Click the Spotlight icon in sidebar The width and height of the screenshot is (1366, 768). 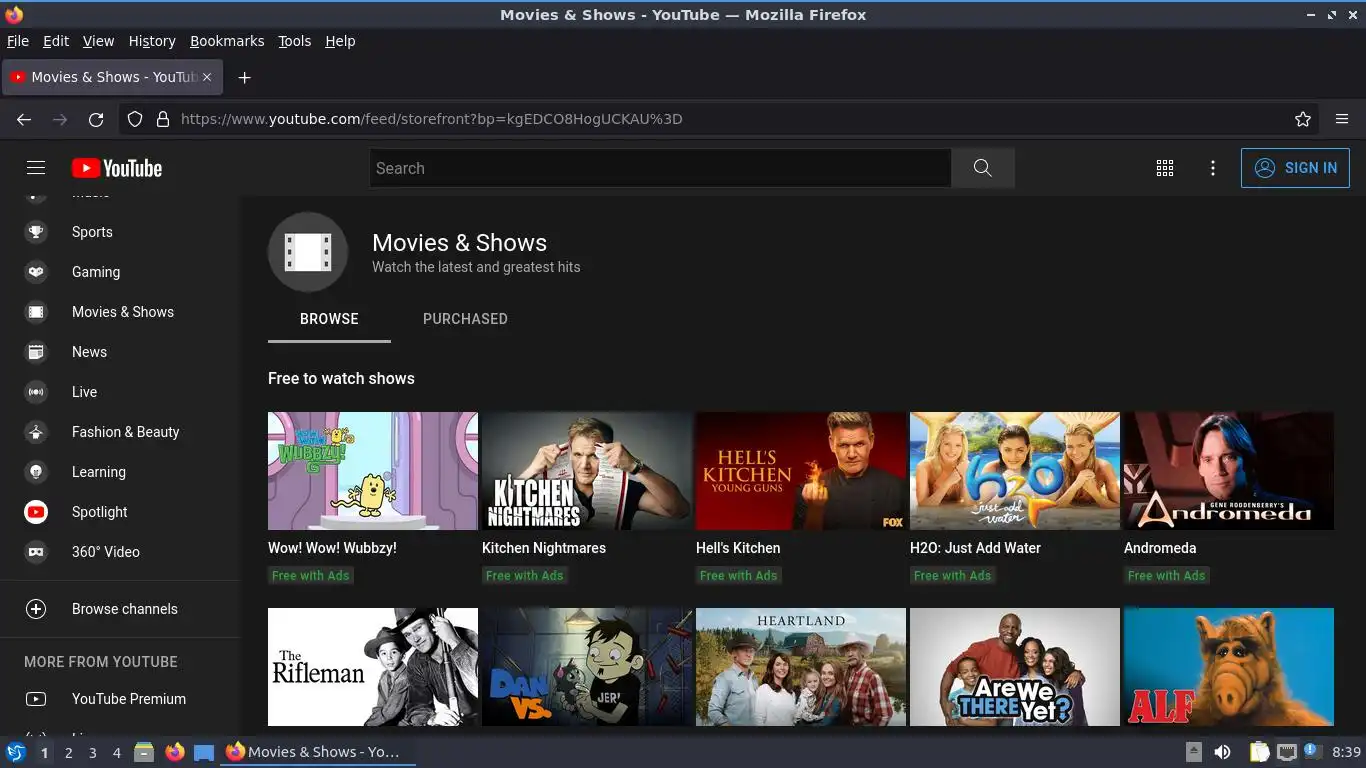click(x=36, y=512)
